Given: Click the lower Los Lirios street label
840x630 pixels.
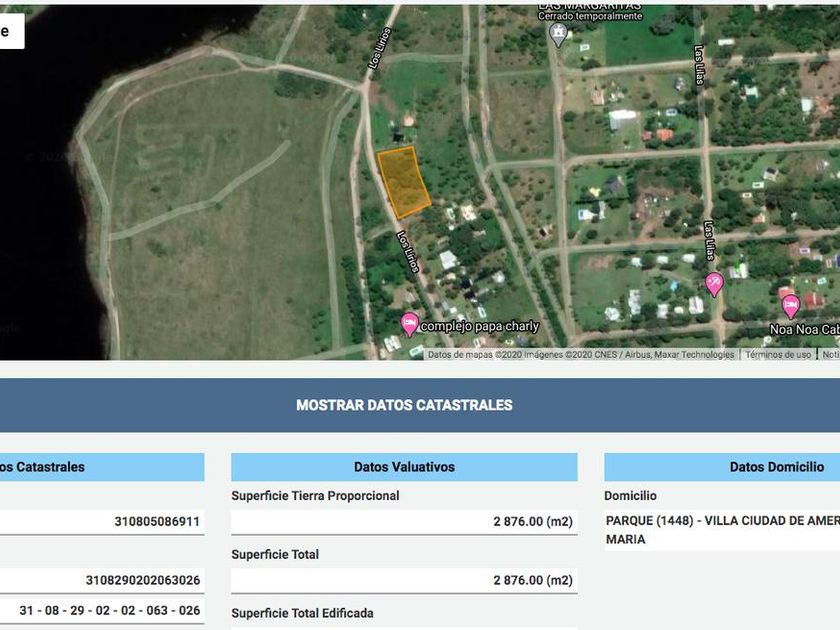Looking at the screenshot, I should [x=408, y=252].
